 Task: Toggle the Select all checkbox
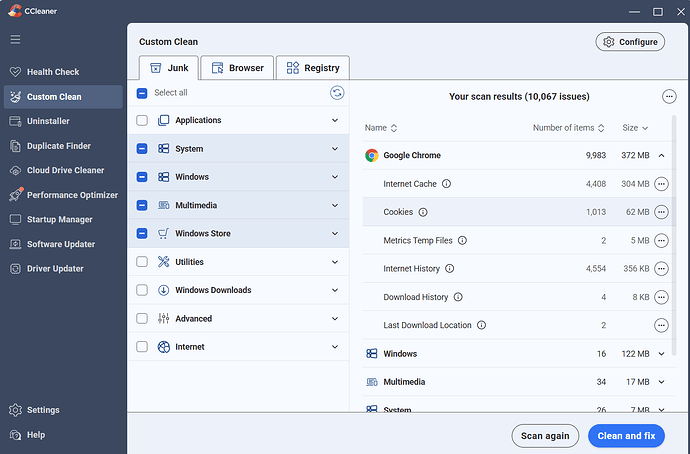point(142,93)
